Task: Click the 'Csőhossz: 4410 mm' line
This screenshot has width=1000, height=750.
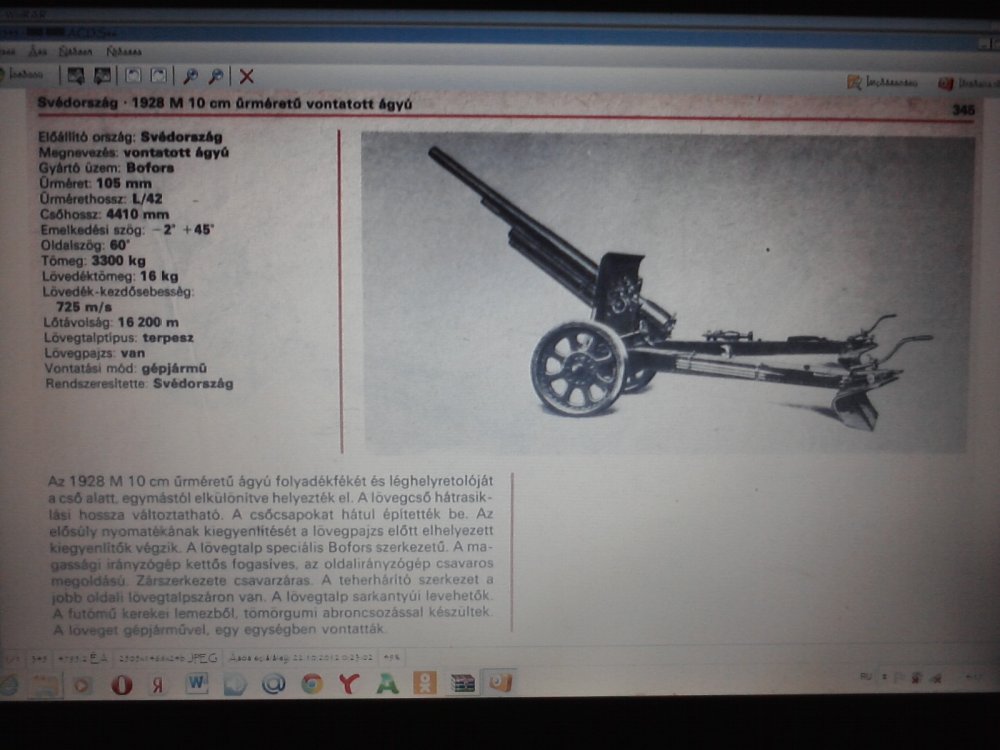Action: [105, 214]
